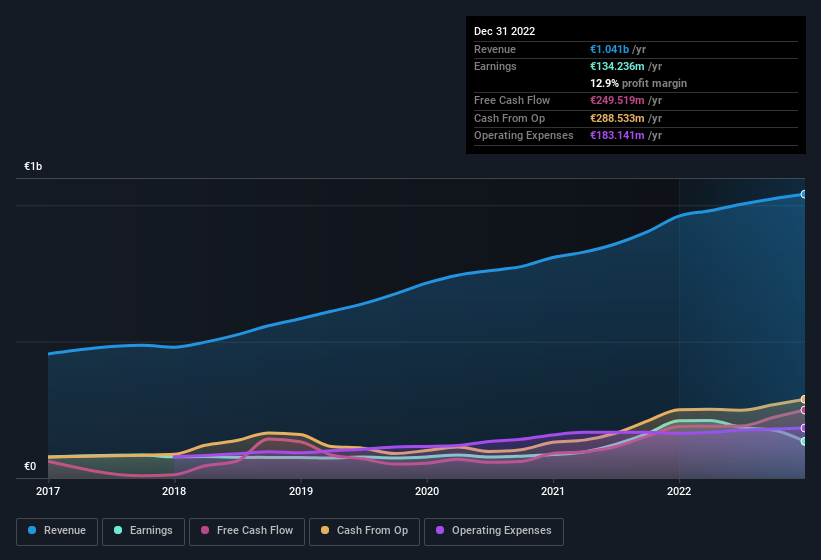The width and height of the screenshot is (821, 560).
Task: Click the Revenue data point at chart end
Action: [x=804, y=194]
